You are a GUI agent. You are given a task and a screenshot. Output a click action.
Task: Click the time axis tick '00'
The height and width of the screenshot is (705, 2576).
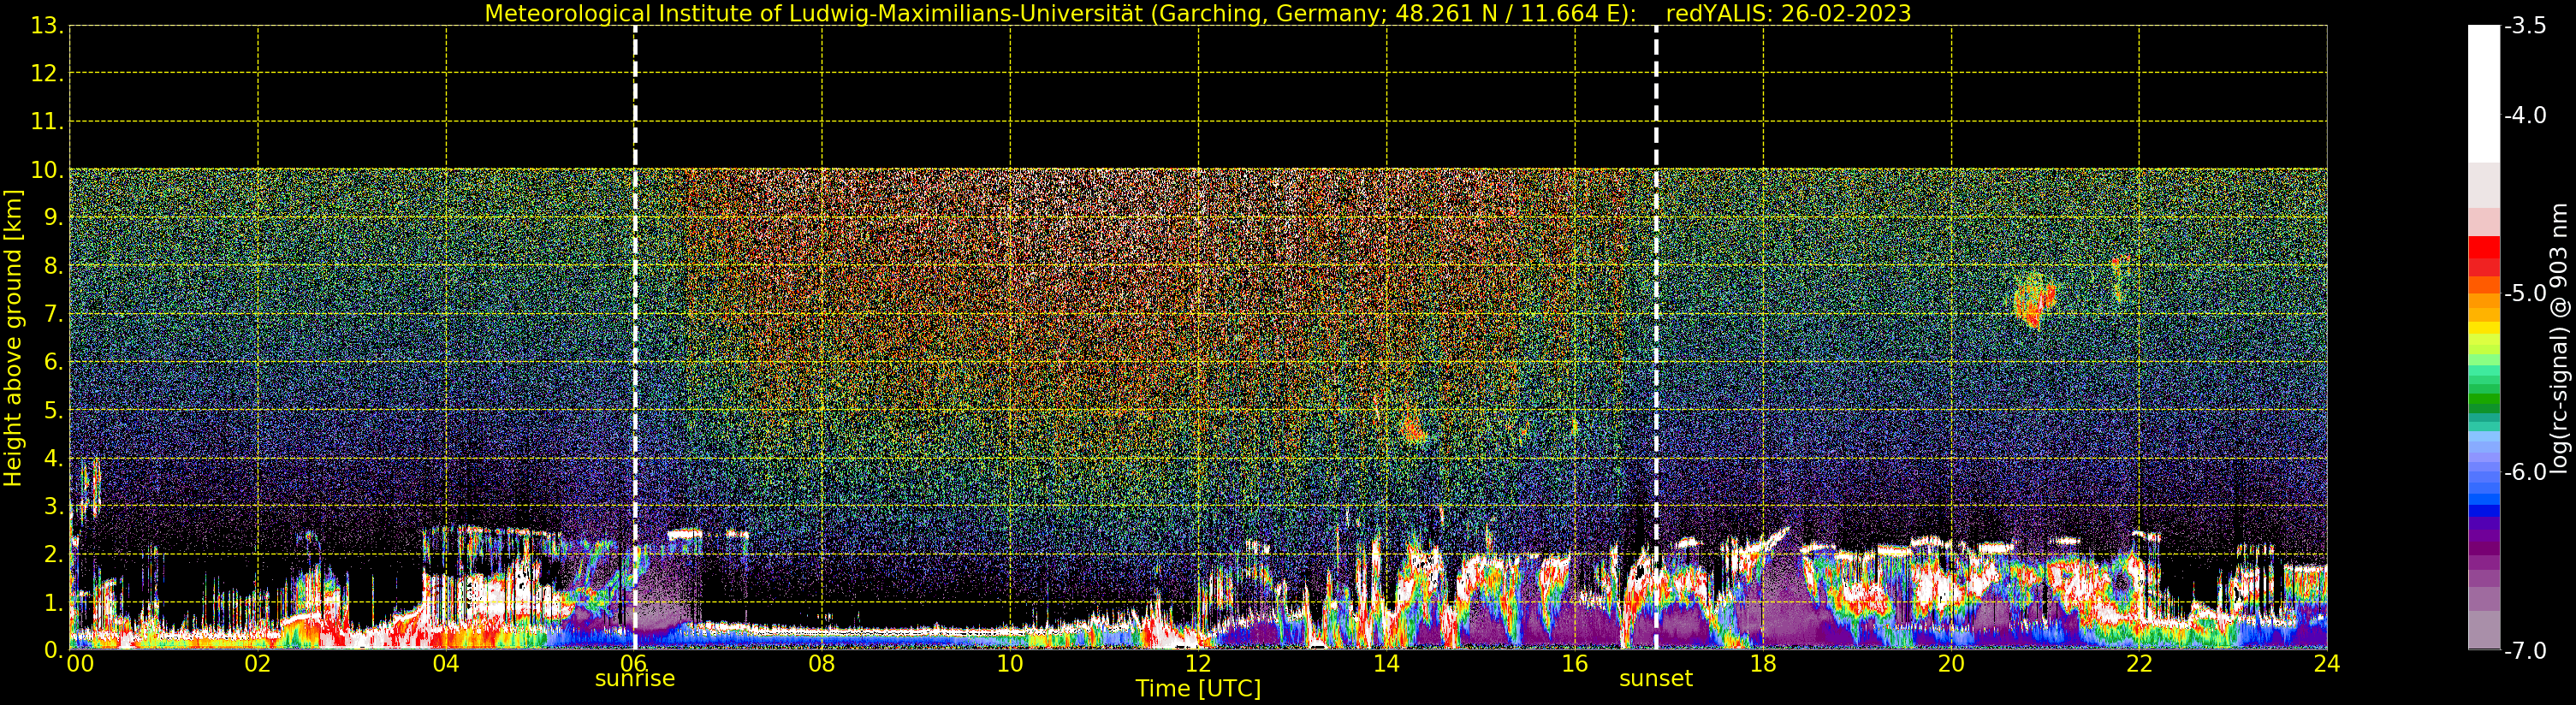tap(80, 664)
